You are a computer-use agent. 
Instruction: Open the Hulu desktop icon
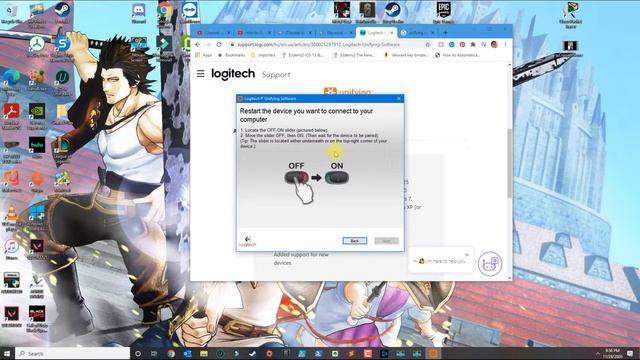37,148
